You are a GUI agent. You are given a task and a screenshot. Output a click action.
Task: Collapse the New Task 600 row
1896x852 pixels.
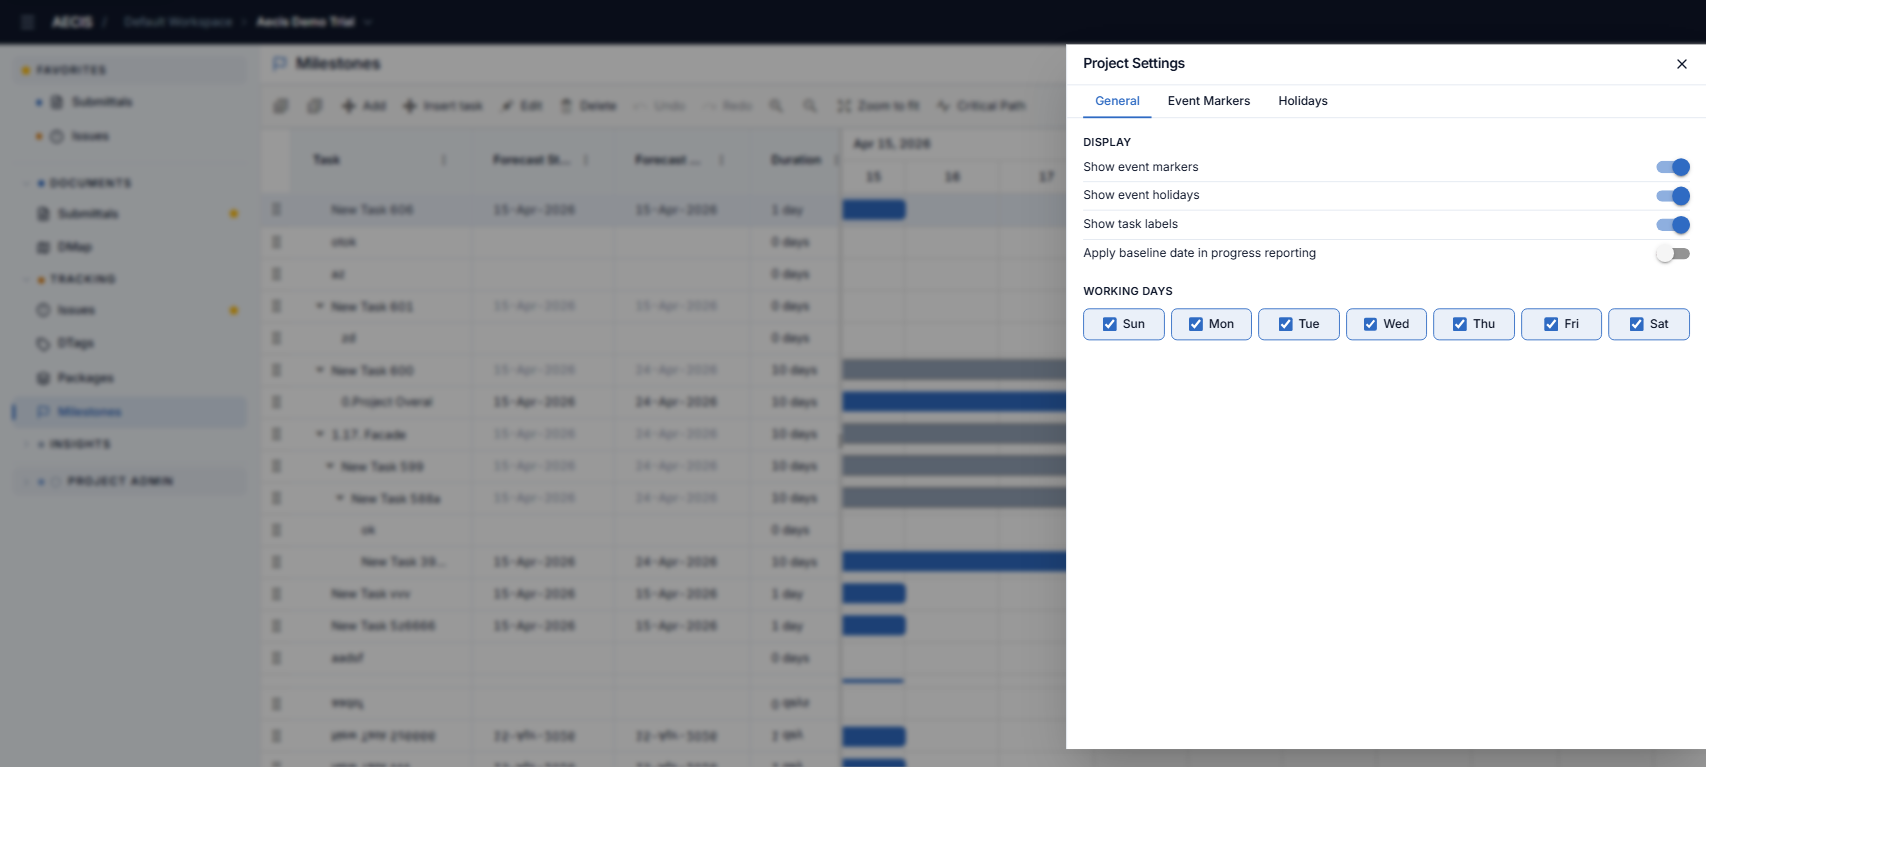pyautogui.click(x=320, y=370)
